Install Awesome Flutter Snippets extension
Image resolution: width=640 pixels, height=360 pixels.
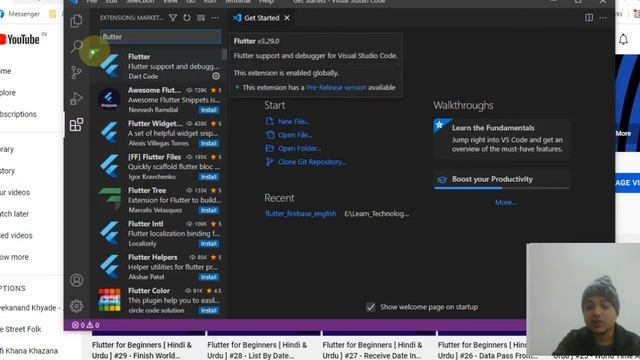[x=209, y=110]
